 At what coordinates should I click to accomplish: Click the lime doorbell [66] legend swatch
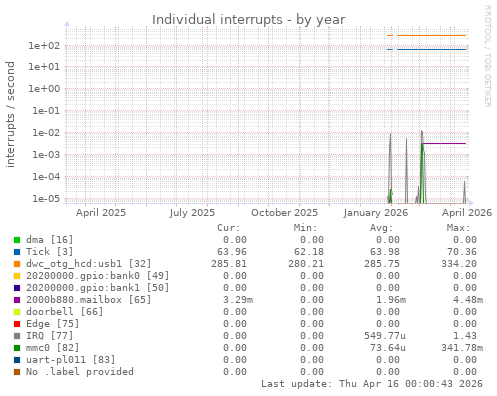[17, 312]
